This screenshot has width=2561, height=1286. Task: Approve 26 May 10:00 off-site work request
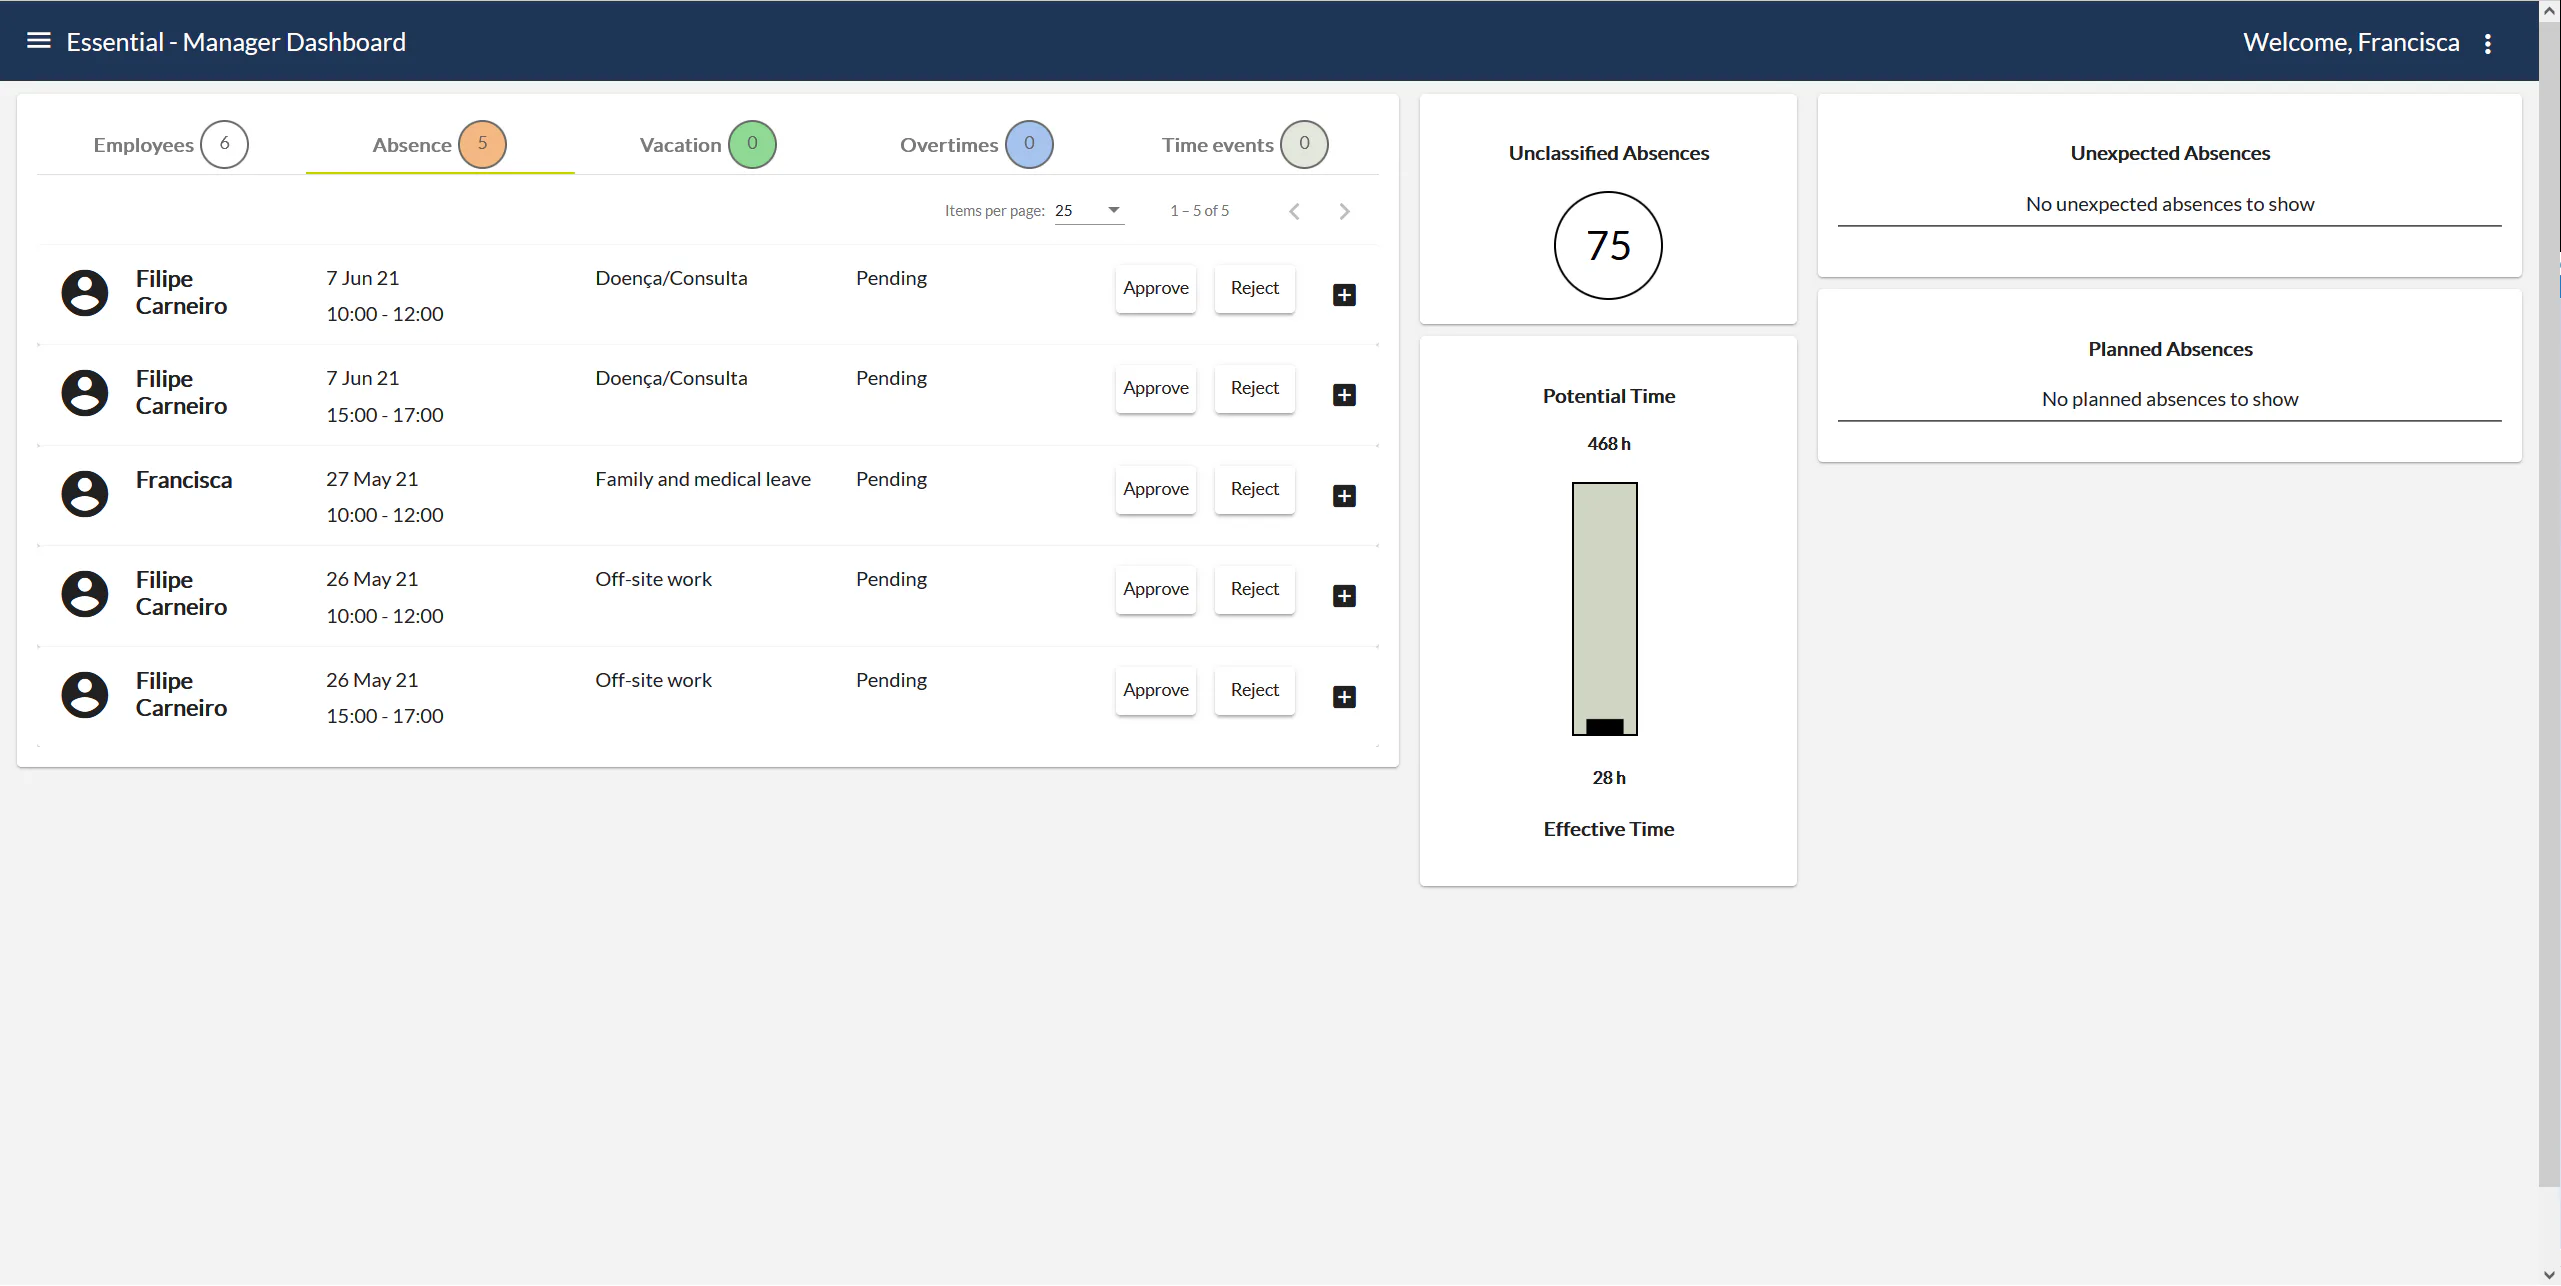coord(1155,589)
